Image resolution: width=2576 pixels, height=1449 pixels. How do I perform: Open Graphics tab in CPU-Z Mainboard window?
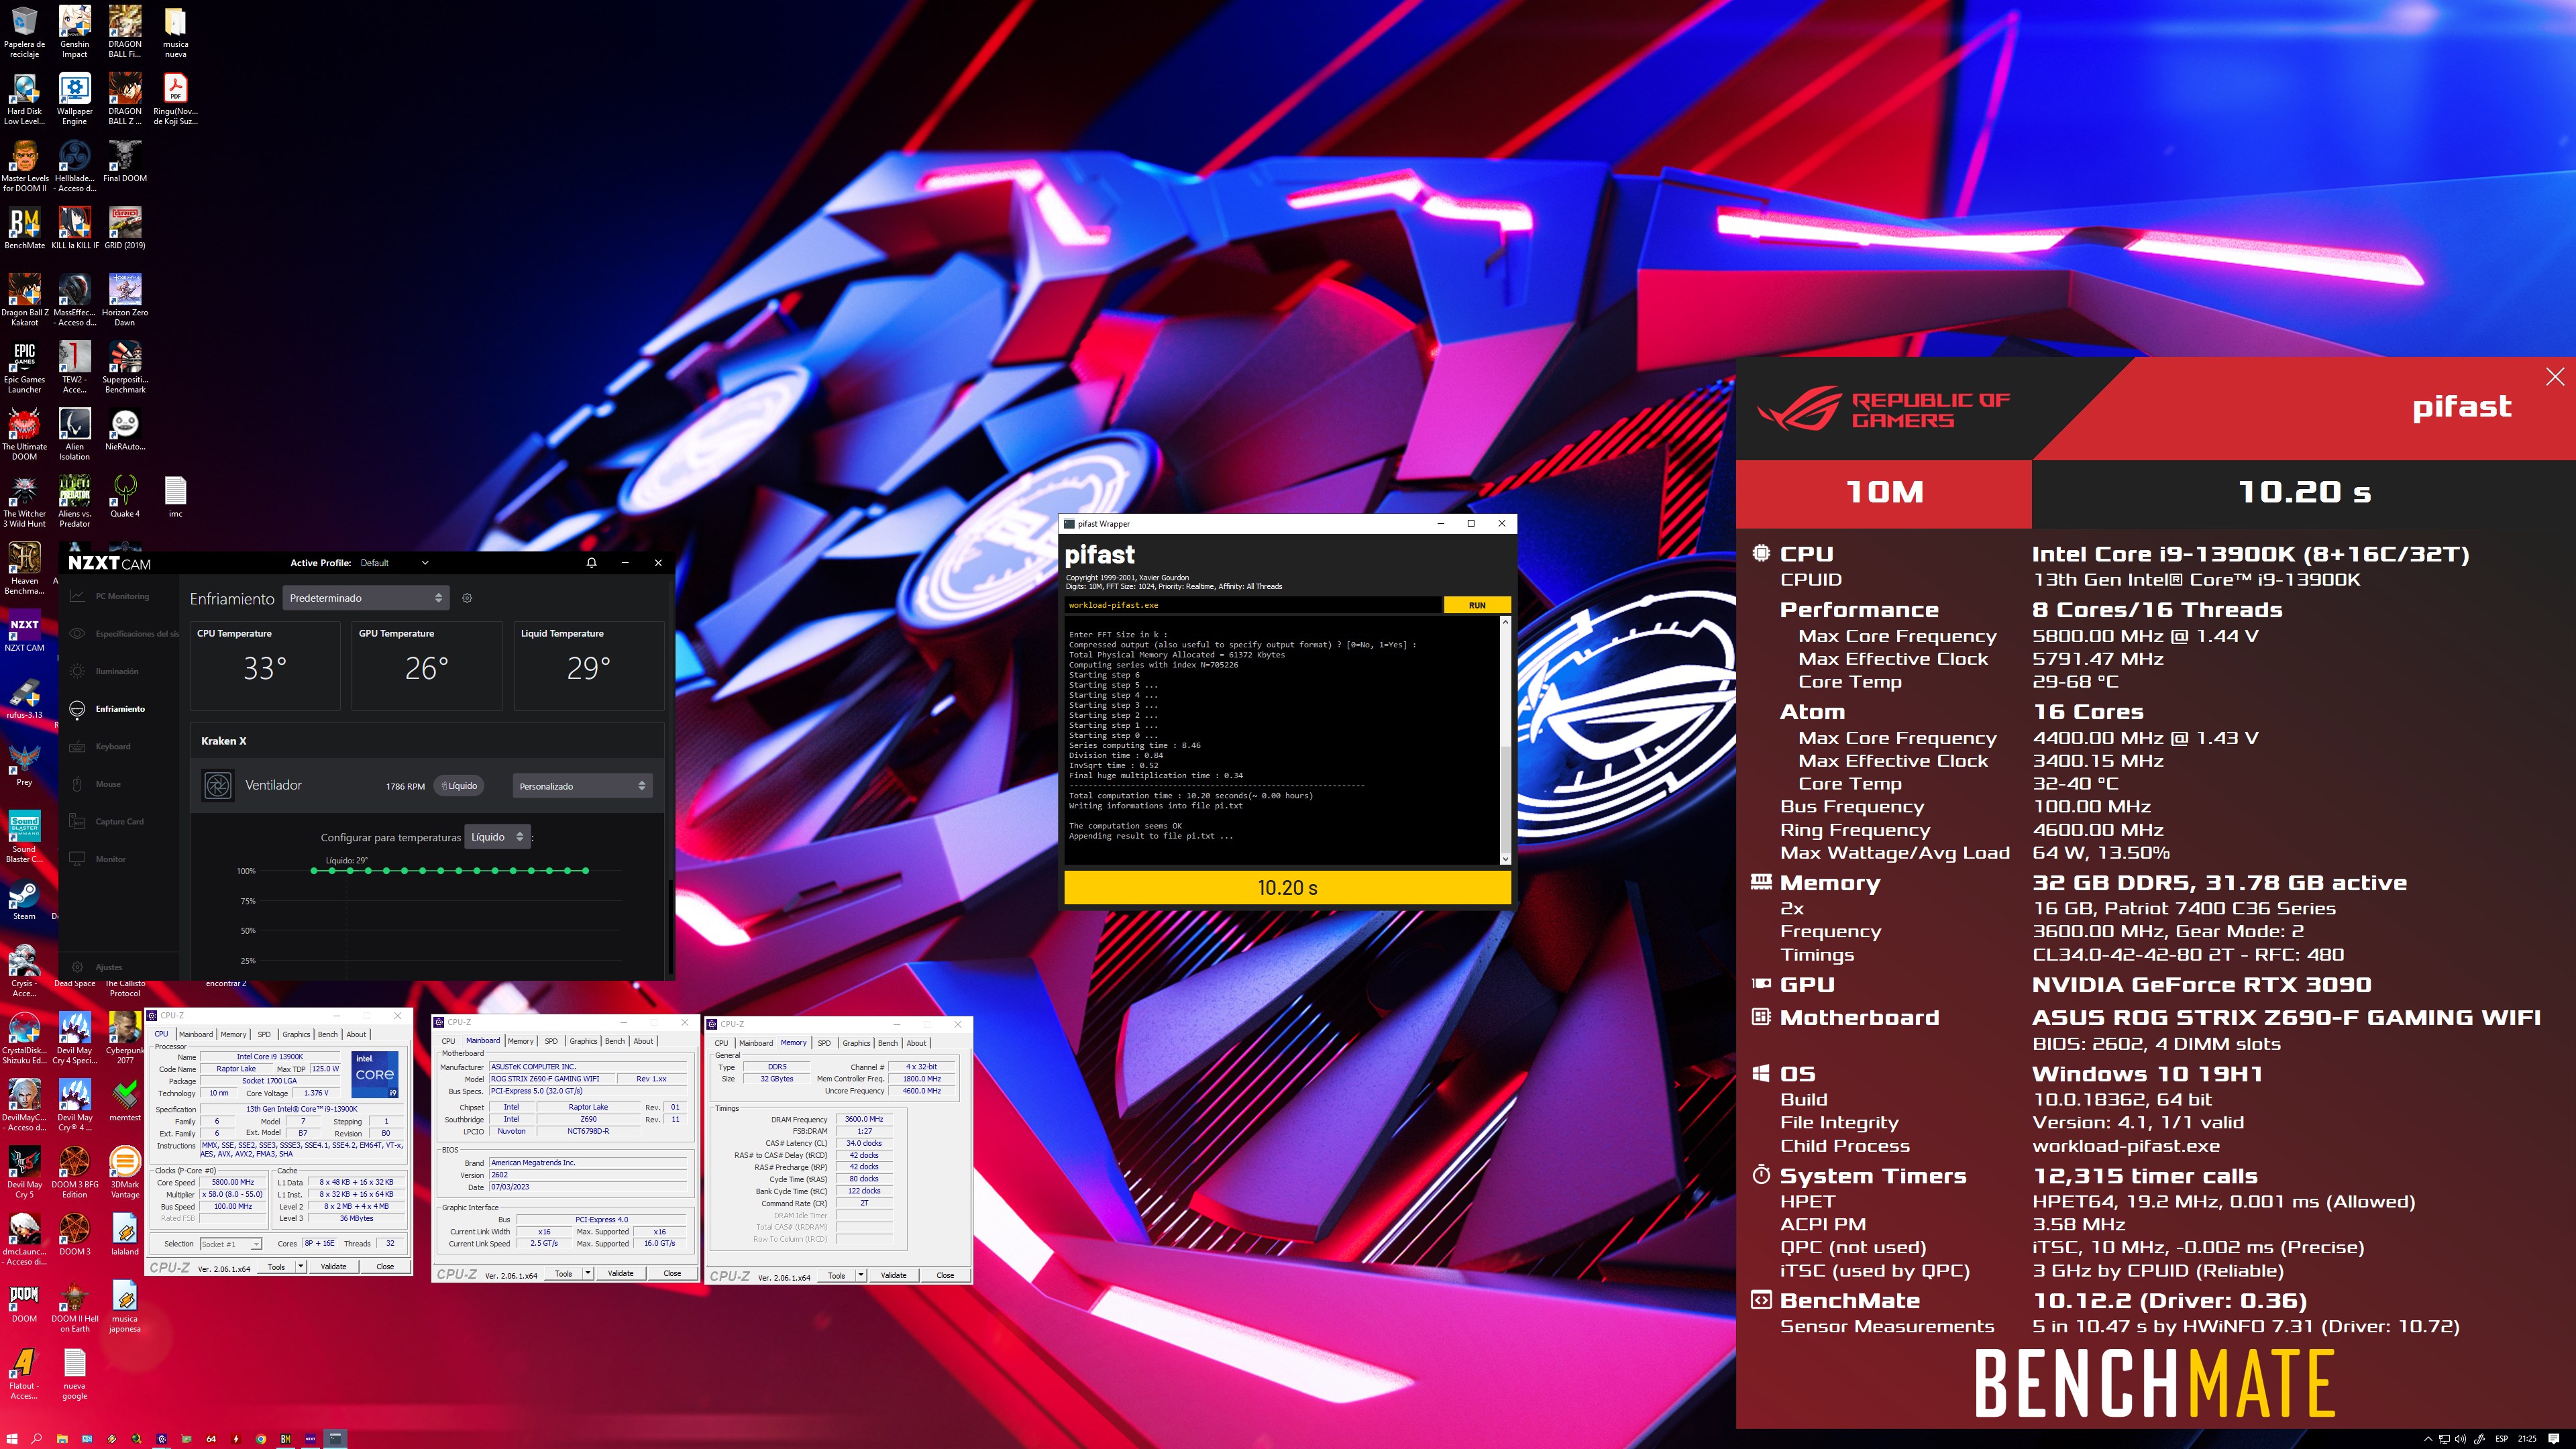[x=583, y=1041]
